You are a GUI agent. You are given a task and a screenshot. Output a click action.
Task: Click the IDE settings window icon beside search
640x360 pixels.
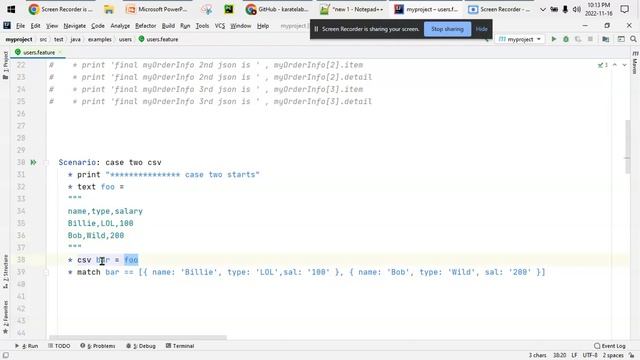[621, 39]
